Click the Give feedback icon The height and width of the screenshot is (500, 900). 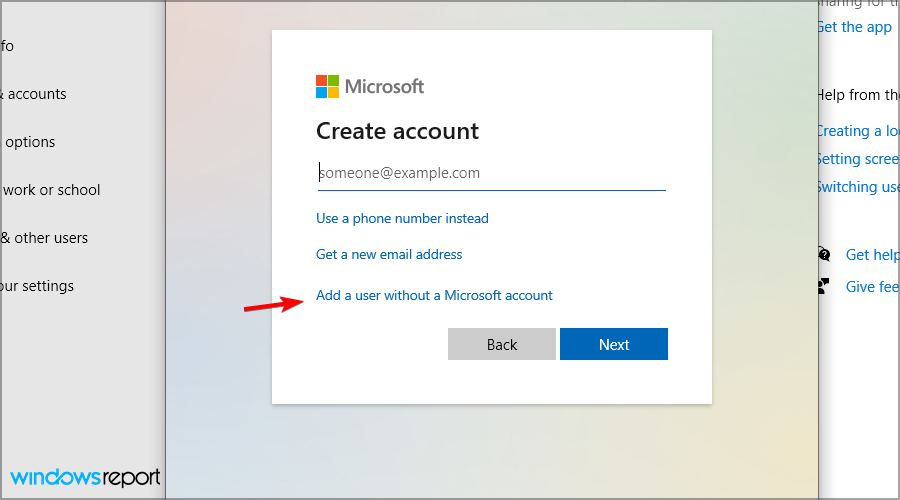(x=824, y=286)
